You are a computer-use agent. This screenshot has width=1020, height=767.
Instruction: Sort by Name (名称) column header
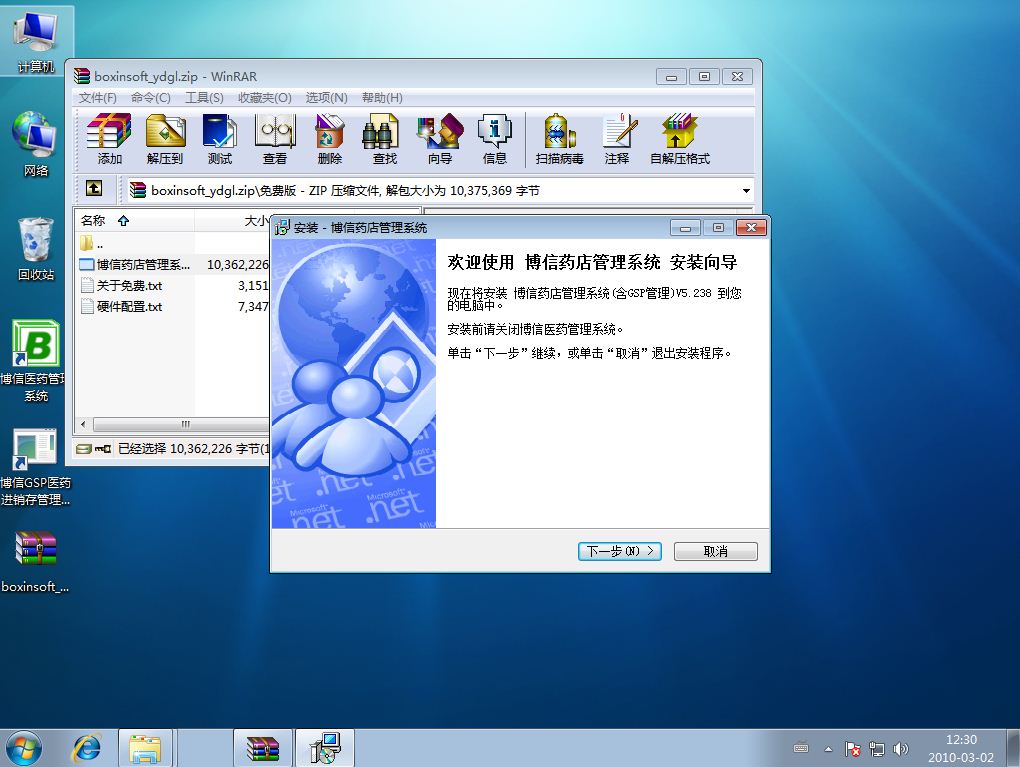tap(93, 220)
